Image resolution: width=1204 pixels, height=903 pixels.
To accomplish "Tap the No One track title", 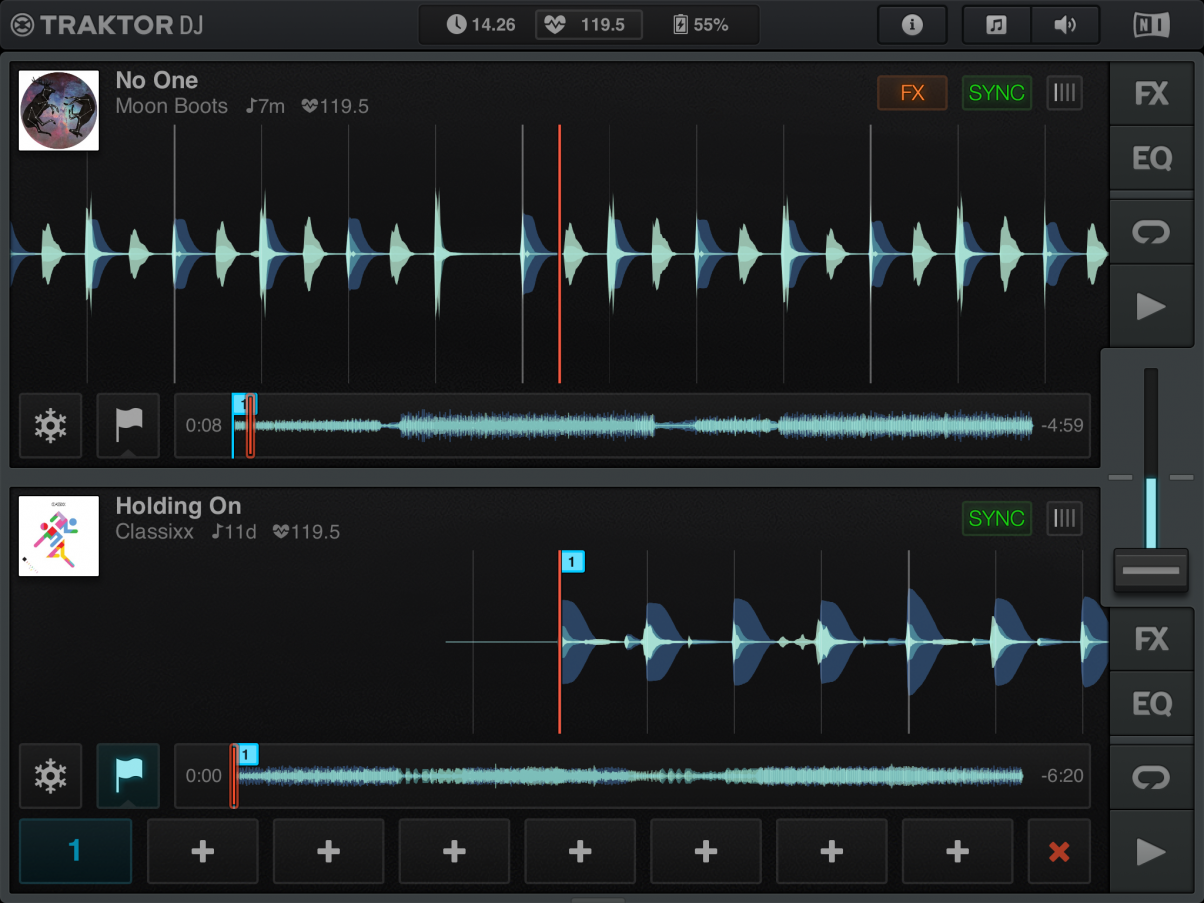I will [x=157, y=80].
